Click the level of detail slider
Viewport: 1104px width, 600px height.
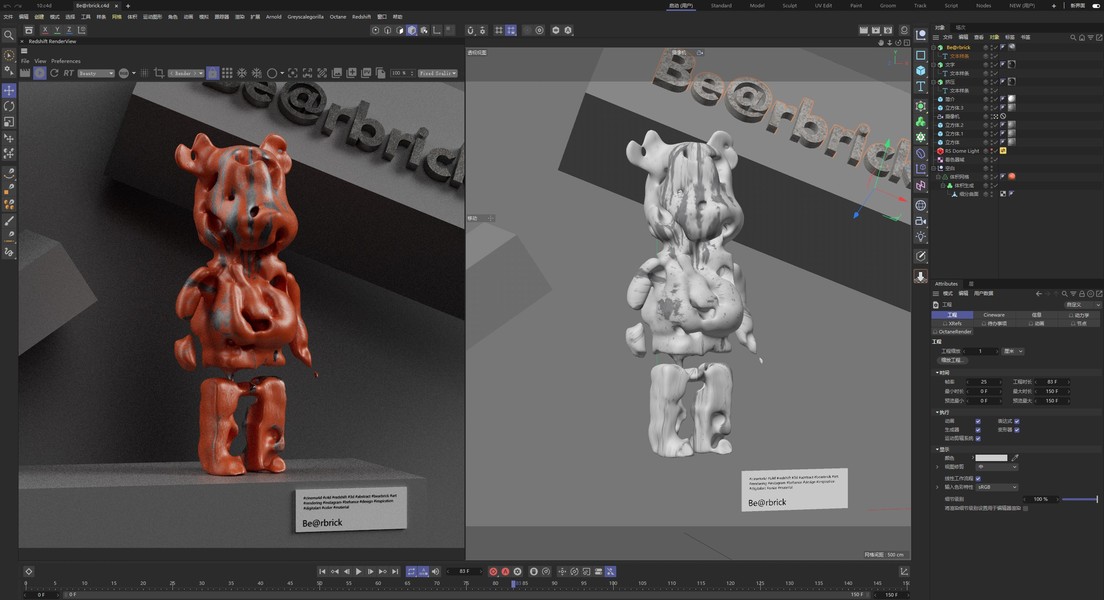point(1079,499)
